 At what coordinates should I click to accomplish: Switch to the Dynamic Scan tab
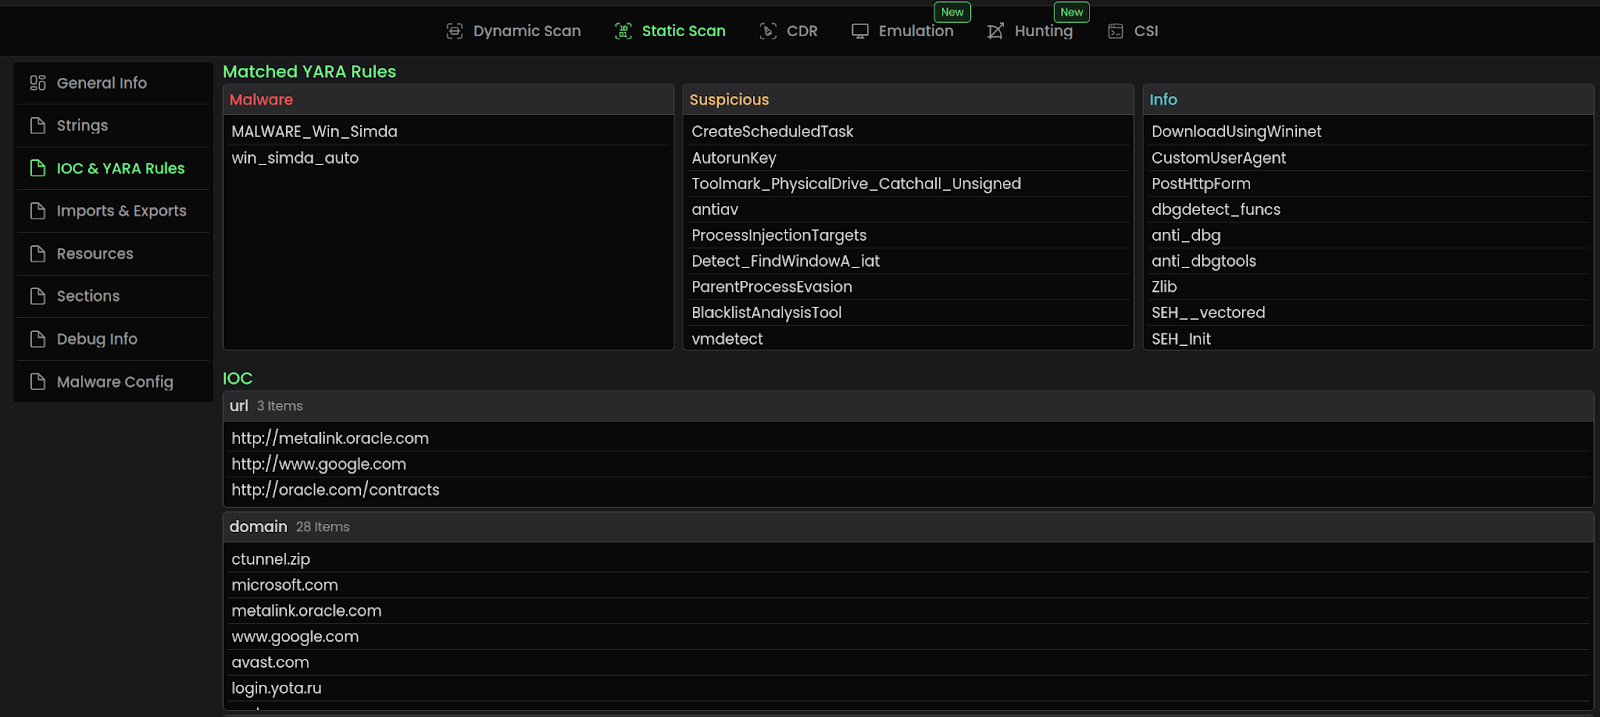coord(513,31)
